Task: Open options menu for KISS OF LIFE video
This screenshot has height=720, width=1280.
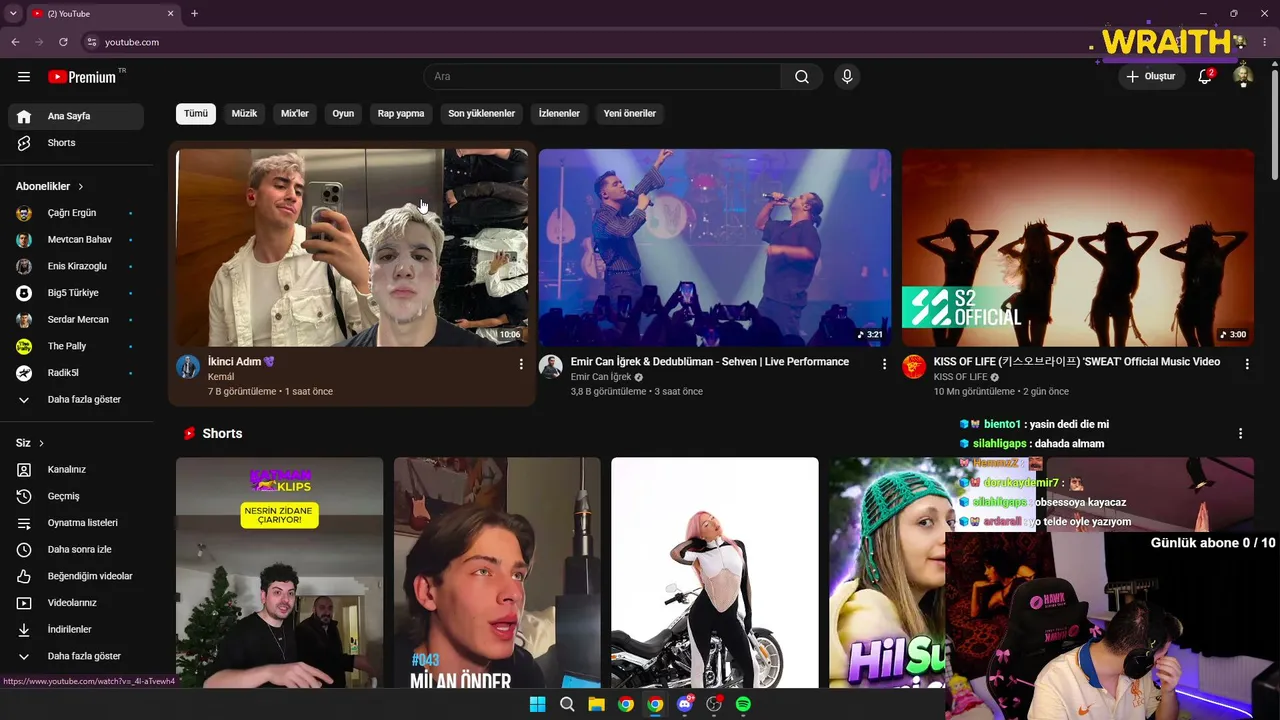Action: (1247, 364)
